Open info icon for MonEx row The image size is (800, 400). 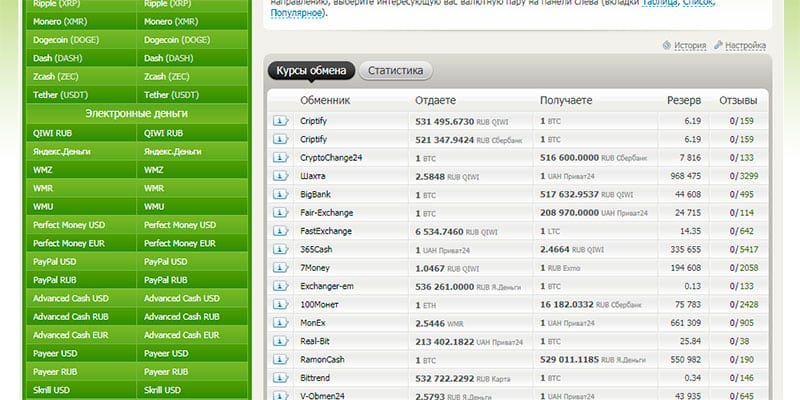coord(280,323)
